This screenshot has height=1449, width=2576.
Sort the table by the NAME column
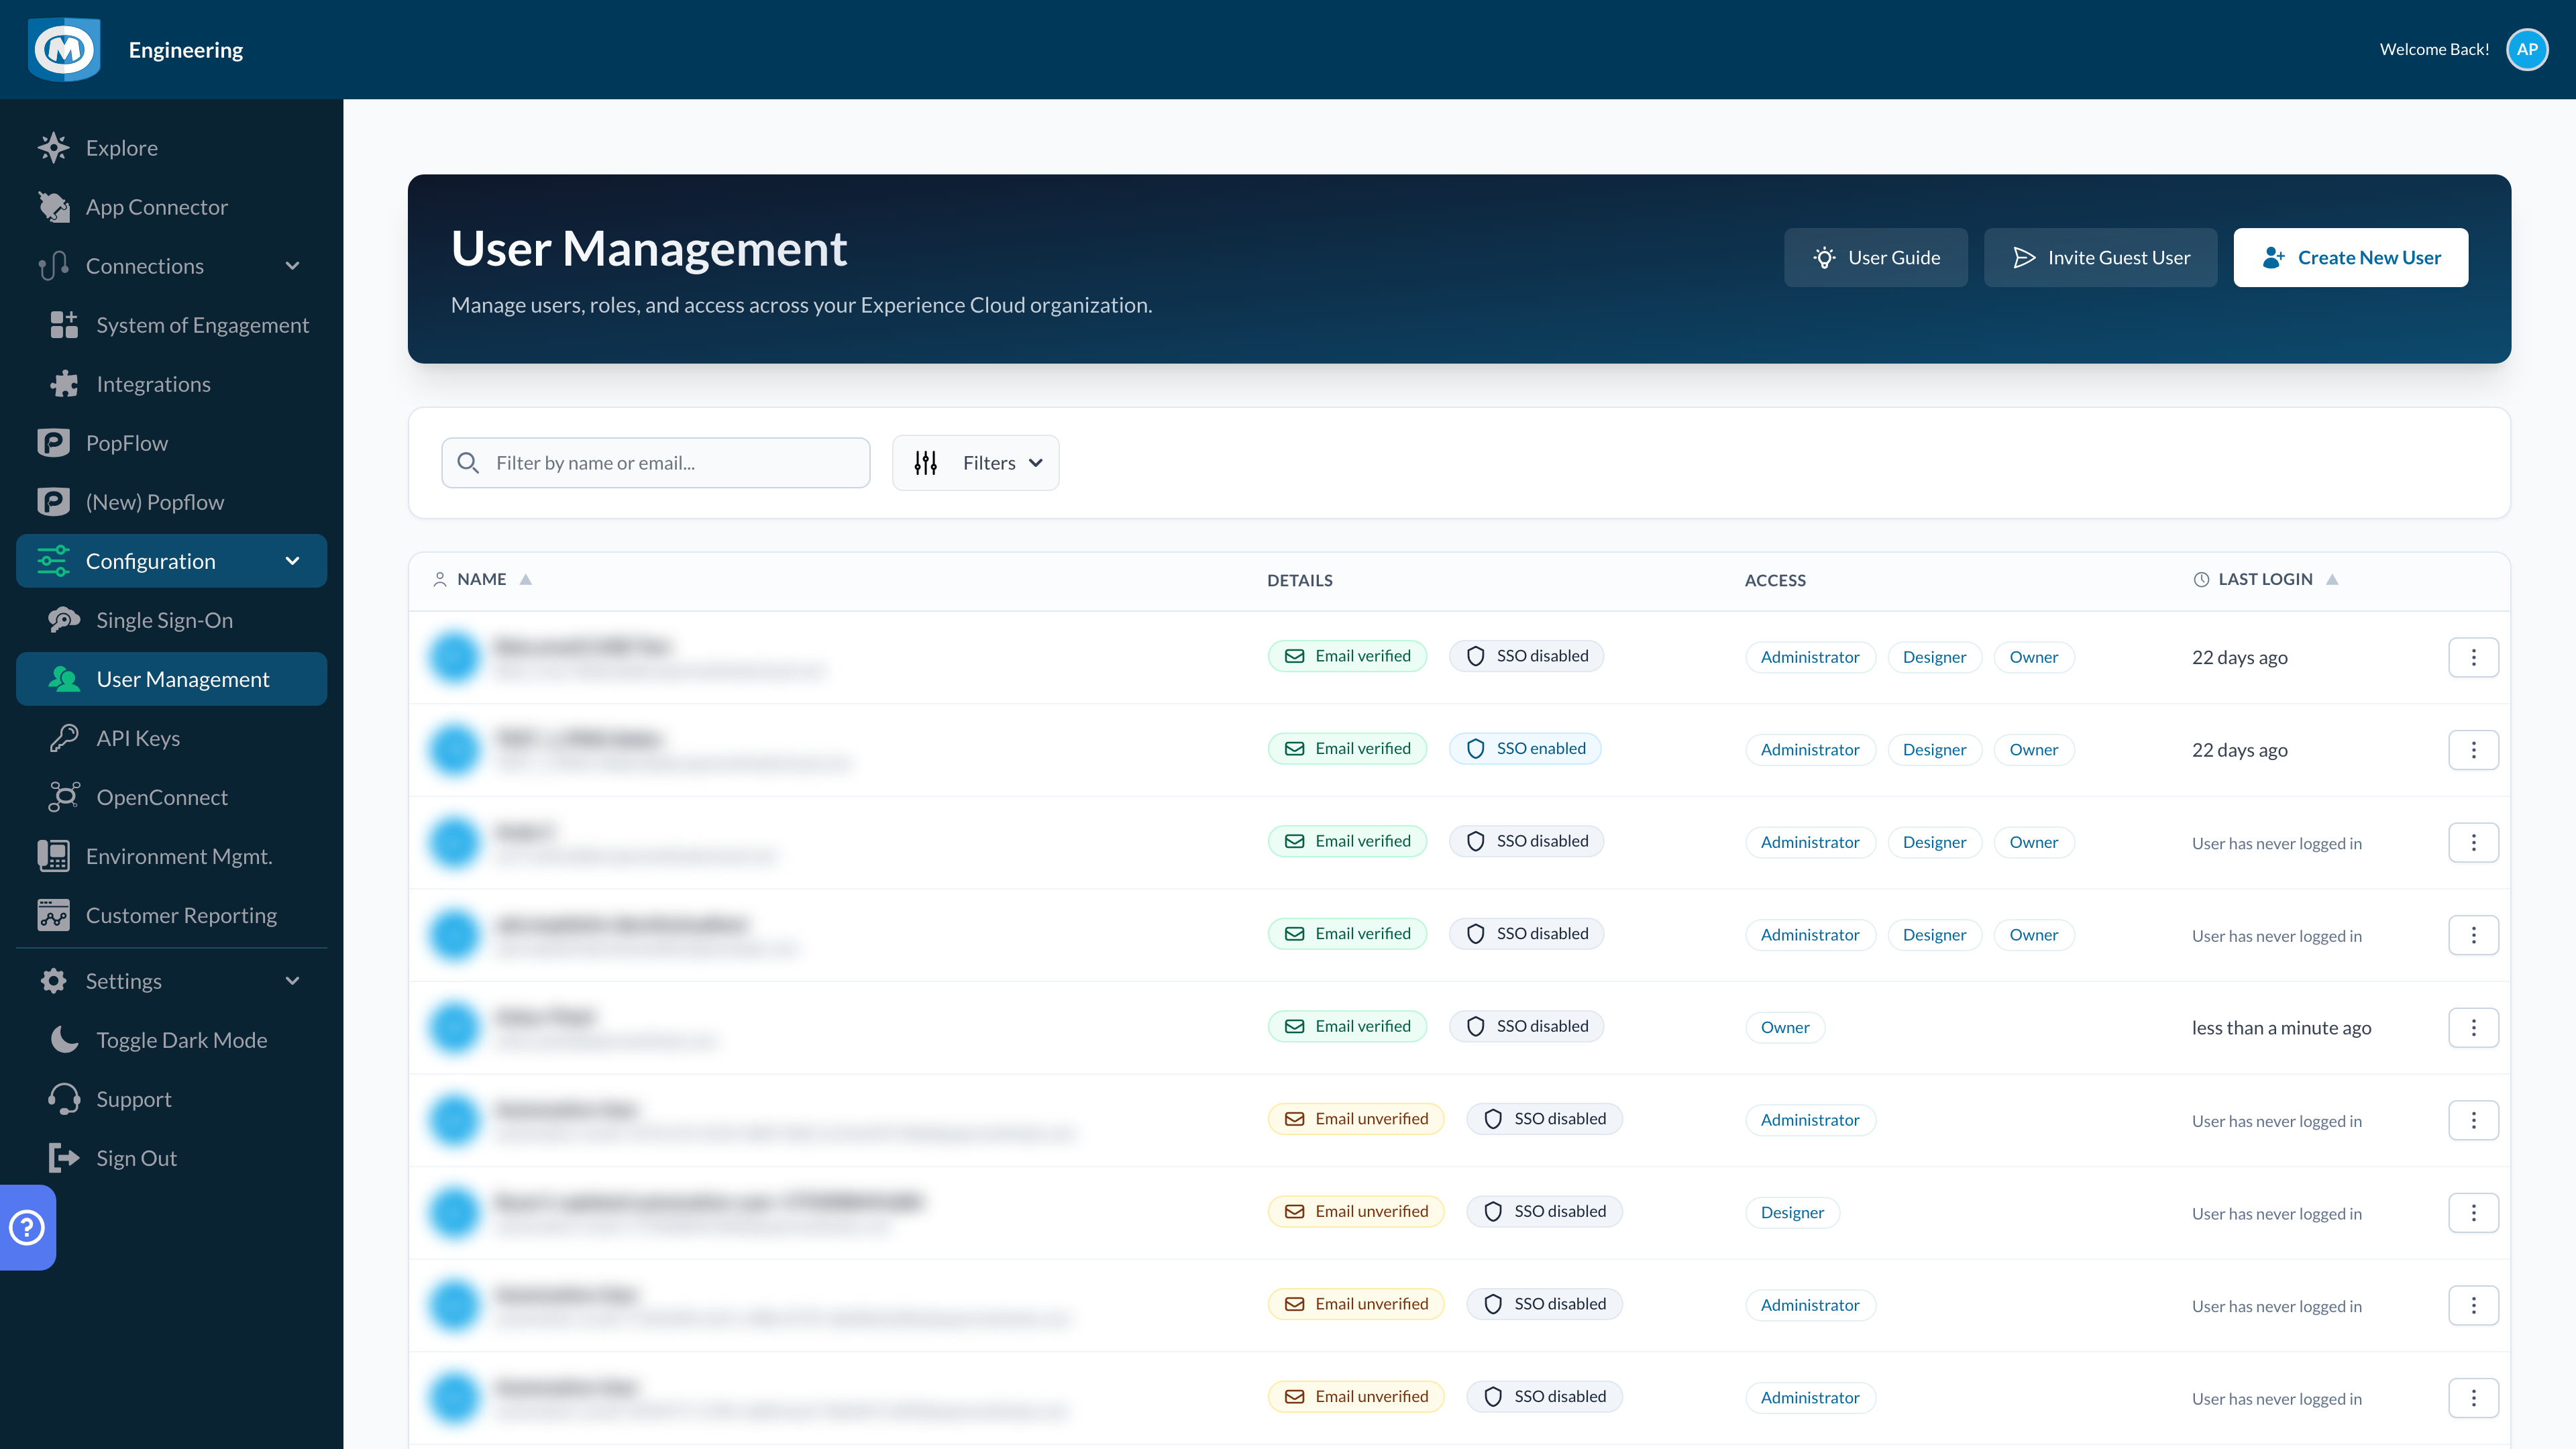[483, 579]
